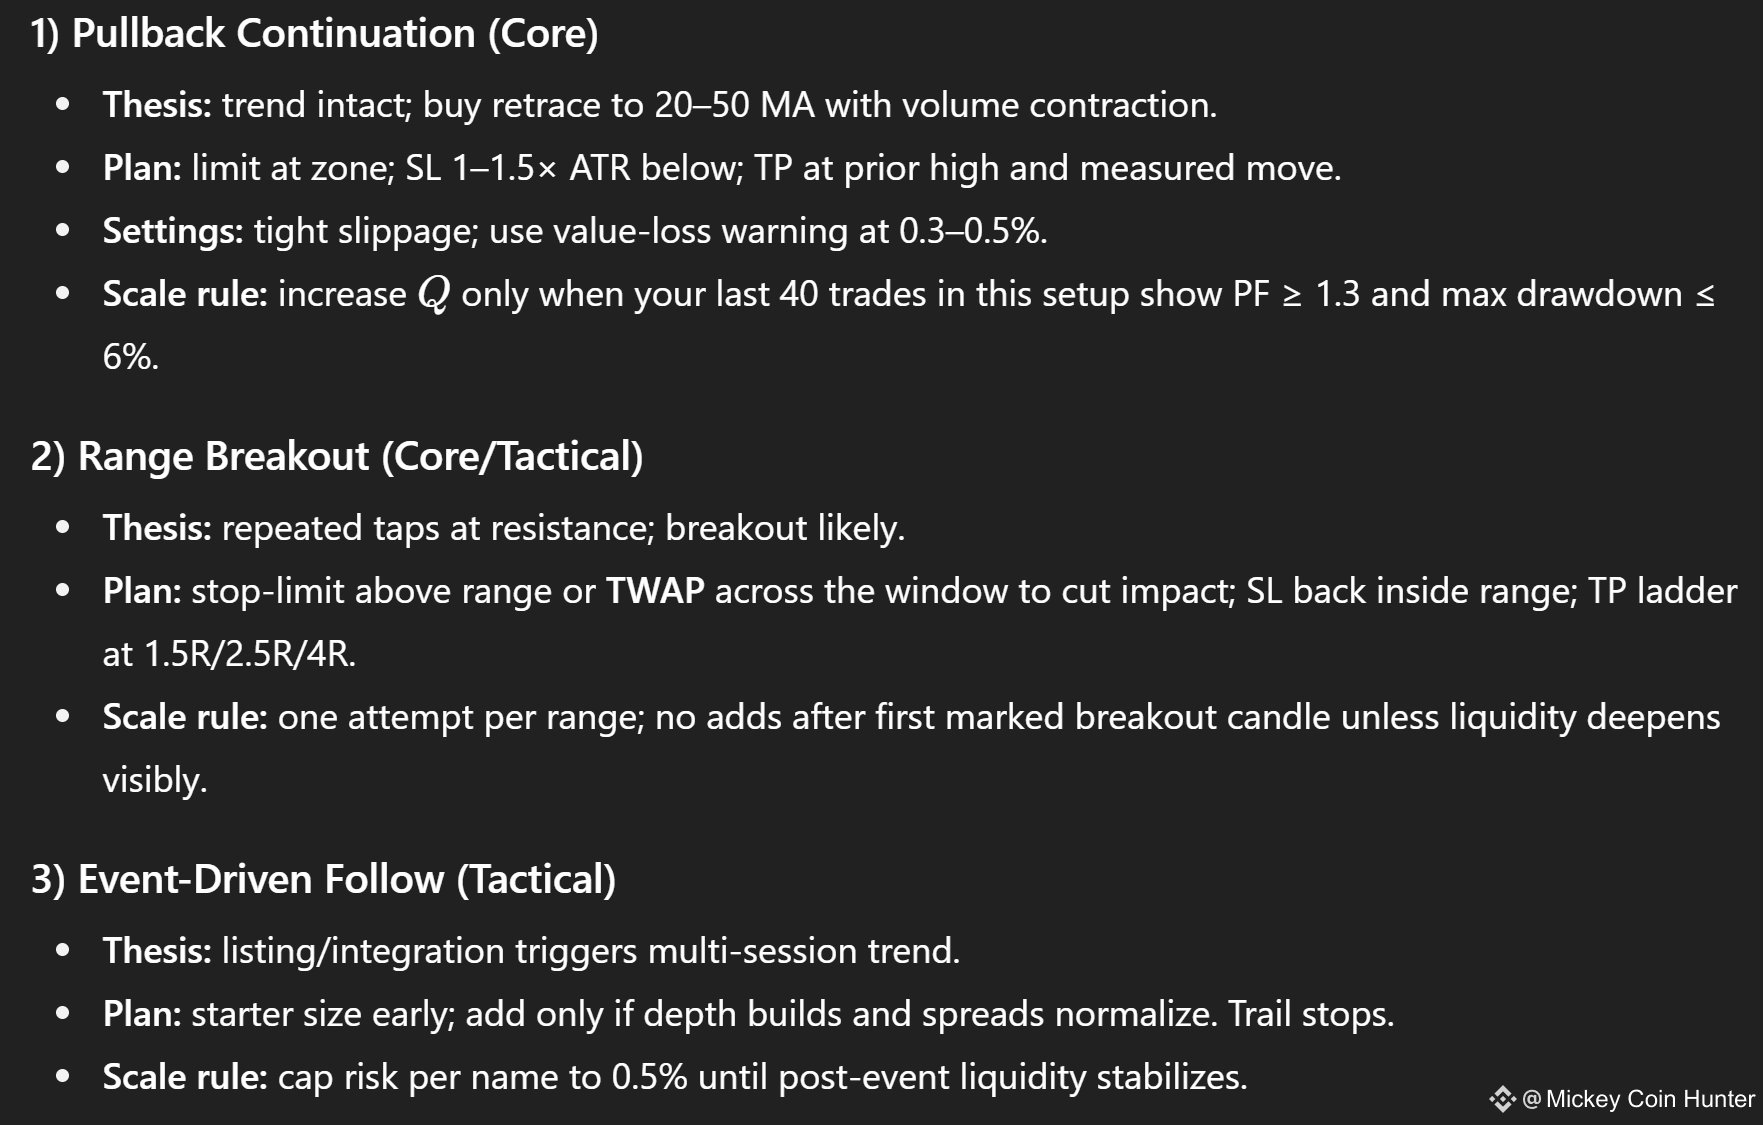Viewport: 1763px width, 1125px height.
Task: Click the Plan label under Pullback Continuation
Action: tap(142, 168)
